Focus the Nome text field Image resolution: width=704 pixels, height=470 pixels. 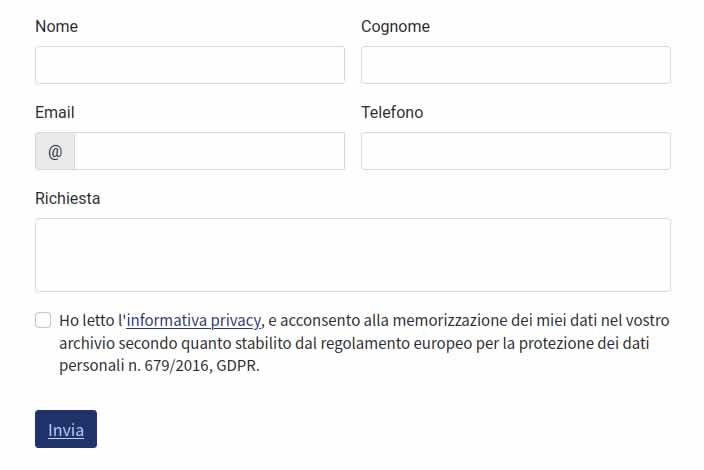[190, 65]
